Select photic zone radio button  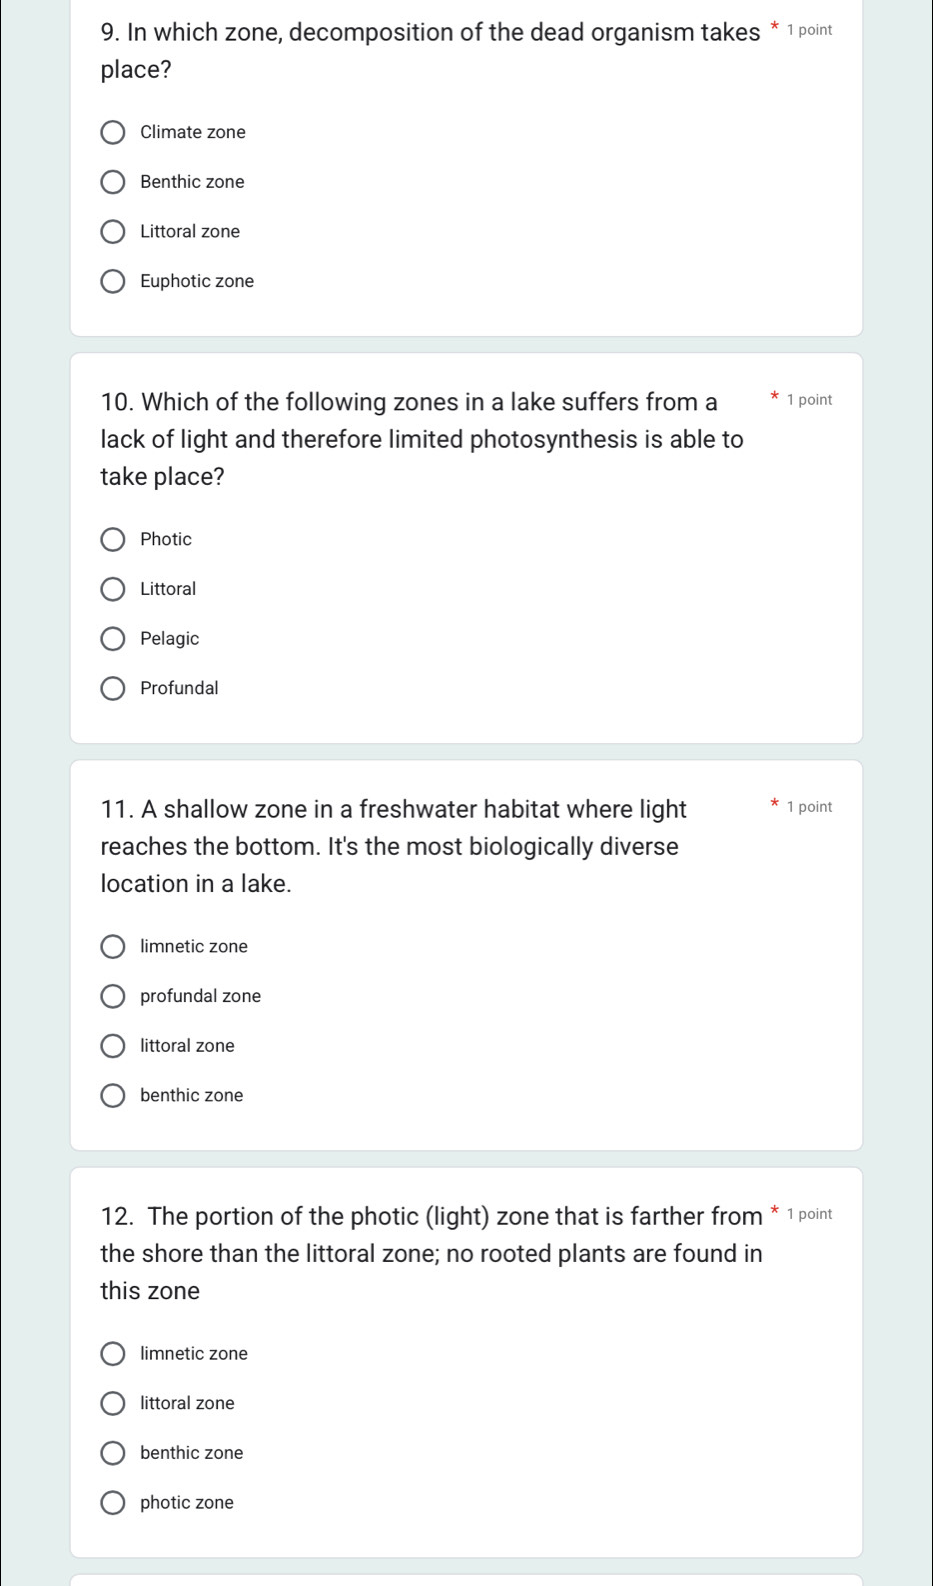(x=113, y=1503)
